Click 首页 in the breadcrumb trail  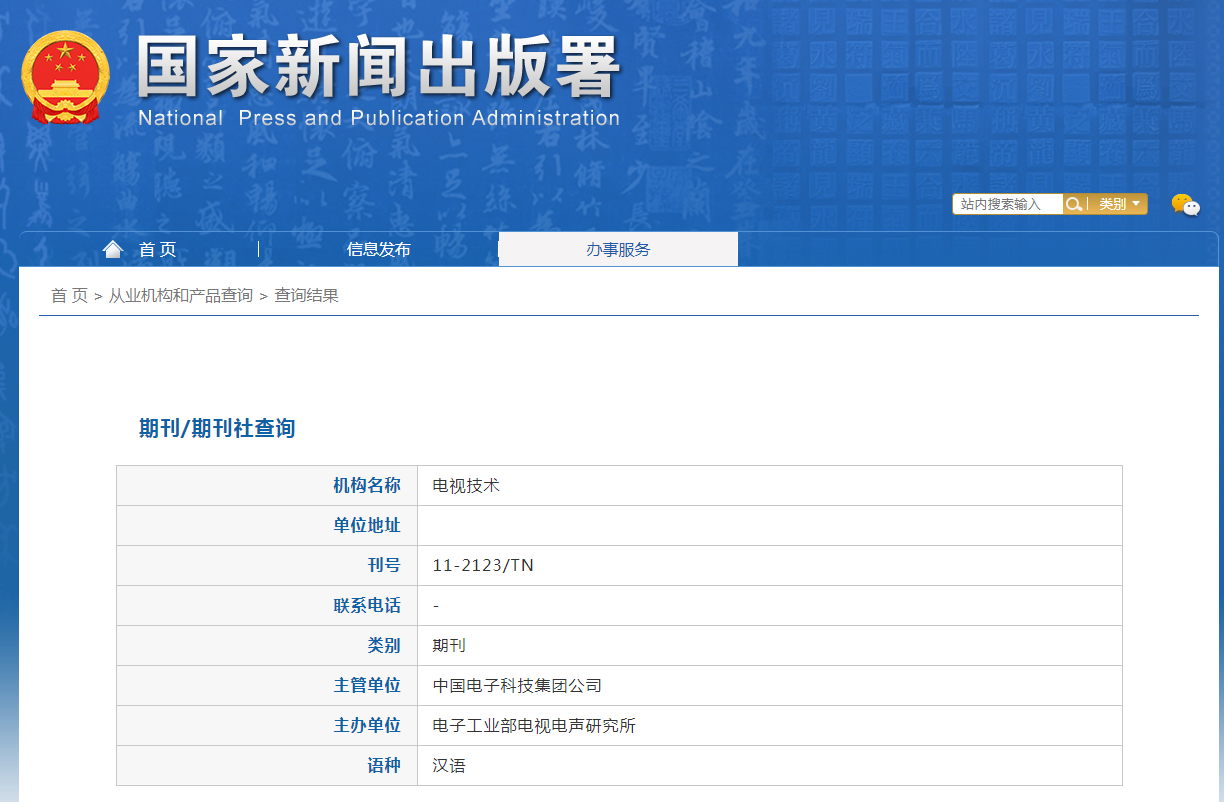click(69, 296)
